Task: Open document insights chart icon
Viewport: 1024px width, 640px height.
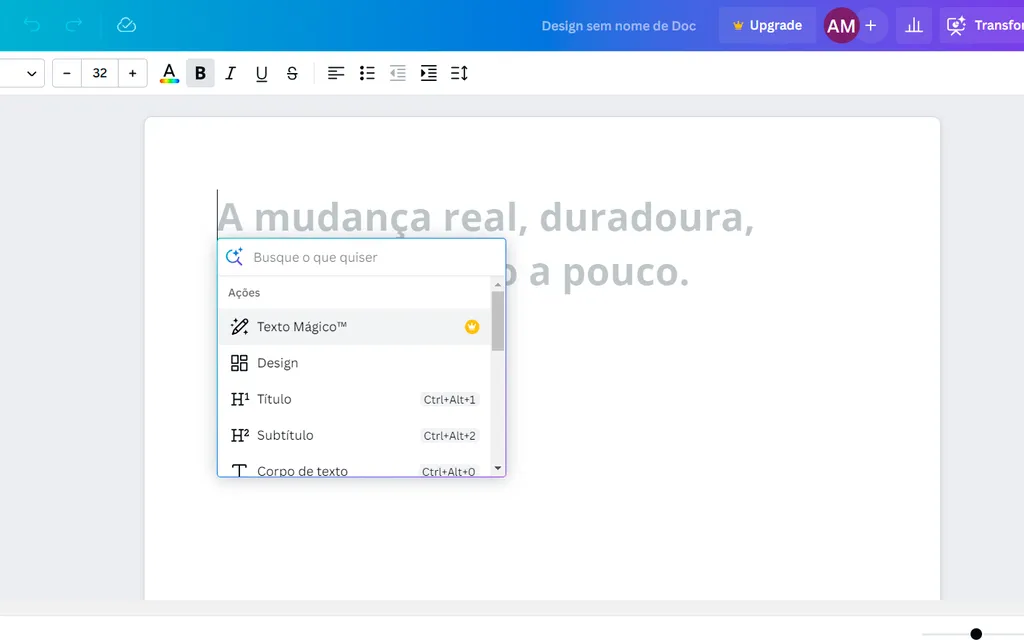Action: (x=913, y=25)
